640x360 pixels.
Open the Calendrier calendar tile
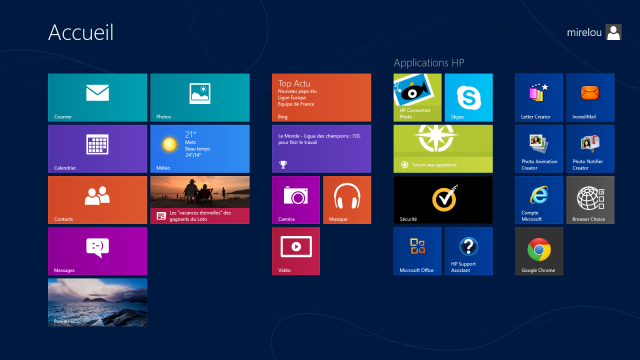[98, 149]
